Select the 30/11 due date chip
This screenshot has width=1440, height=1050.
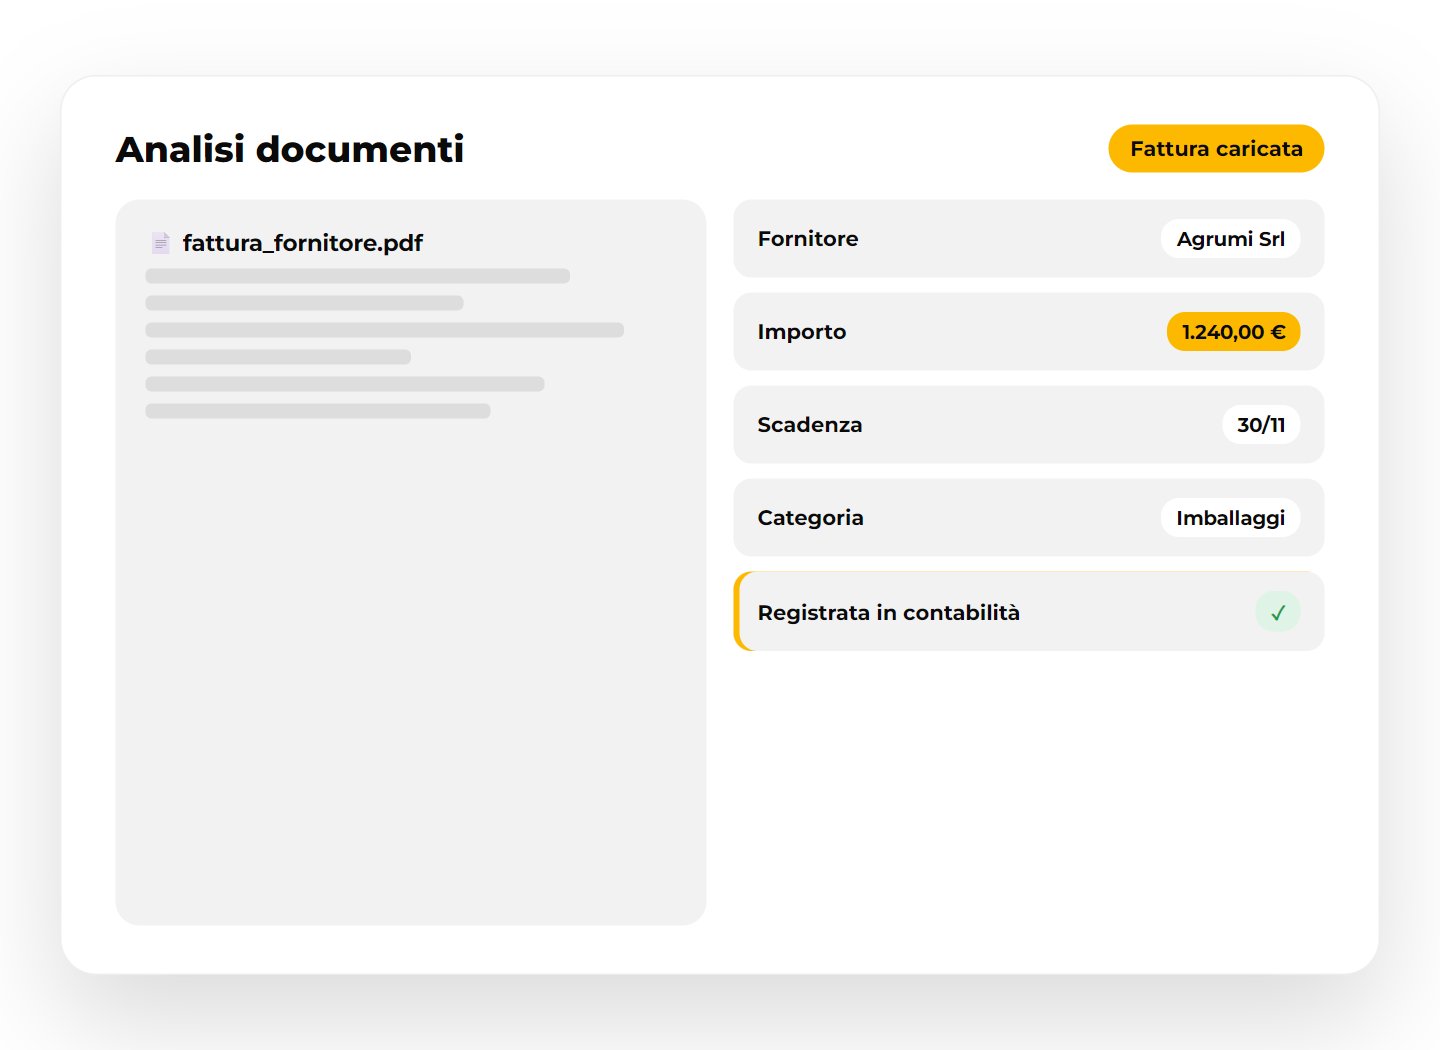pos(1261,425)
